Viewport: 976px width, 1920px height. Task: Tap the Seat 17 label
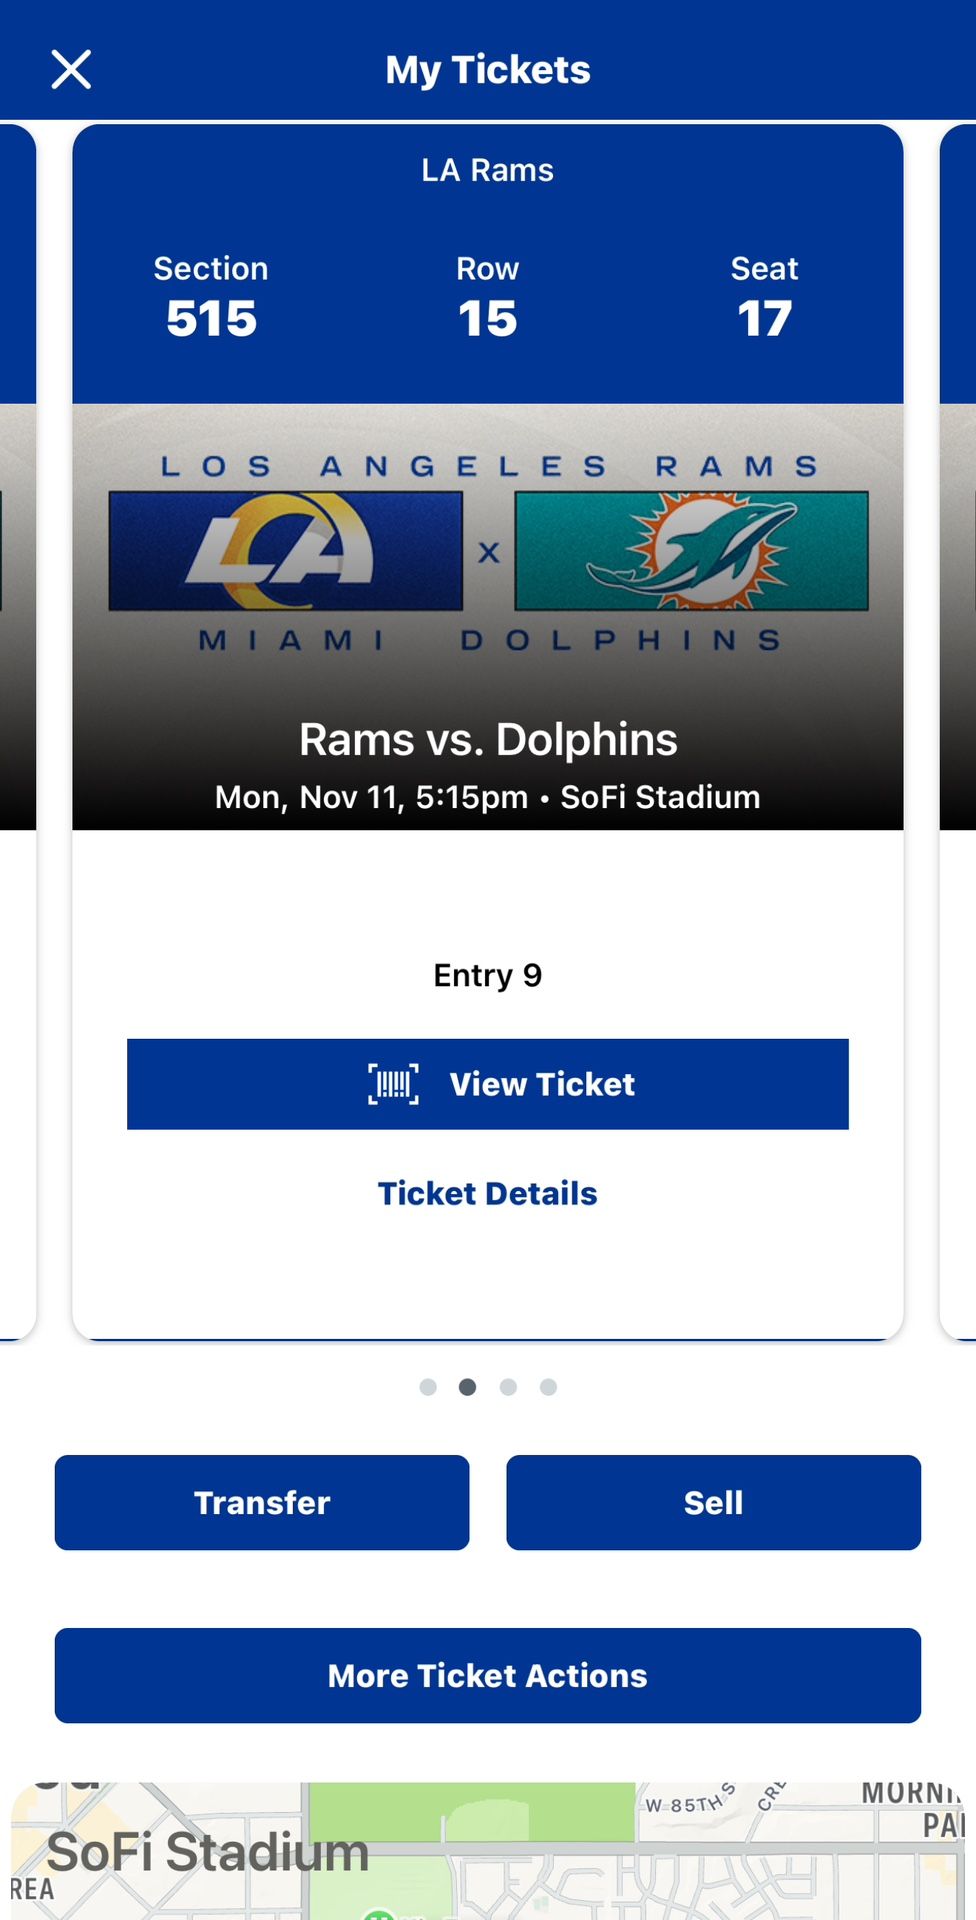click(x=764, y=297)
